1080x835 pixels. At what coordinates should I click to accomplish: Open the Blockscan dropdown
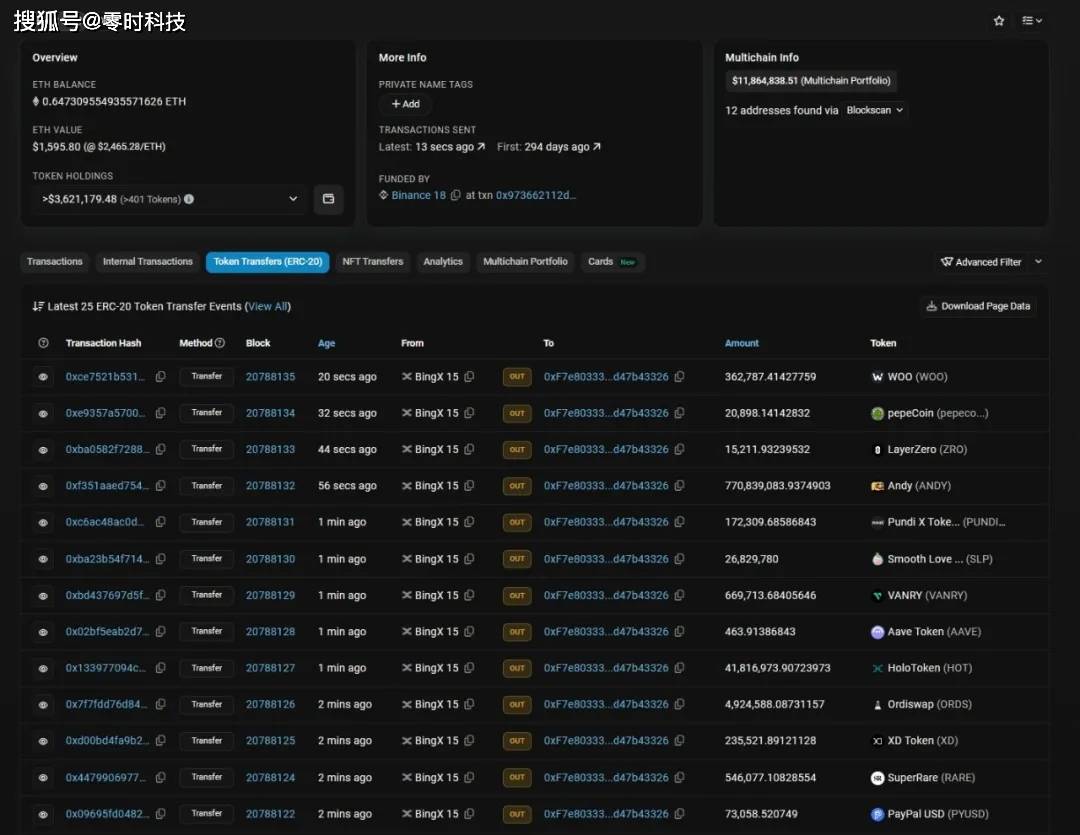tap(874, 110)
